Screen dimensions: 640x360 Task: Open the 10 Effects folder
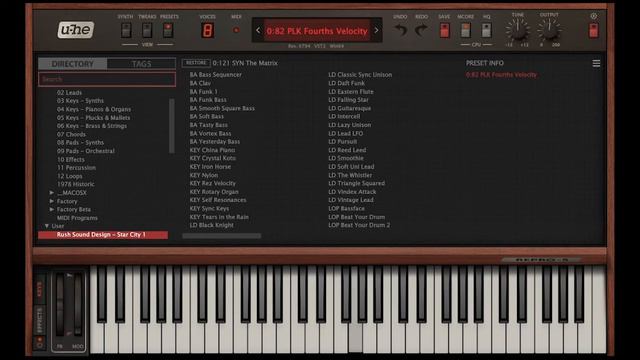coord(71,160)
